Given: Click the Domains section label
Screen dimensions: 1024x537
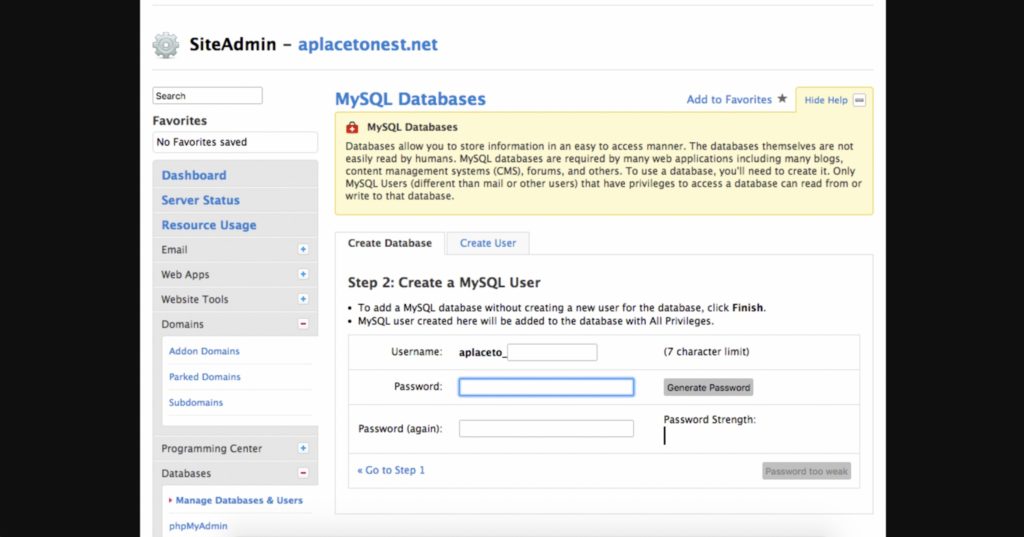Looking at the screenshot, I should (x=182, y=324).
